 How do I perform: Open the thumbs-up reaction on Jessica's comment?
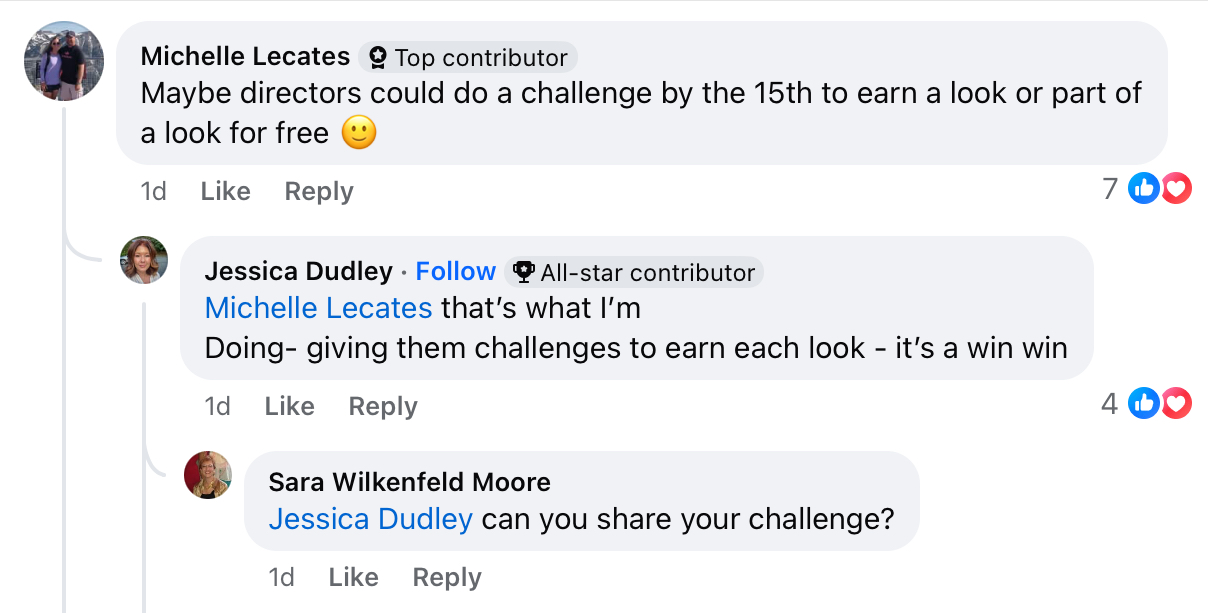pyautogui.click(x=1143, y=403)
